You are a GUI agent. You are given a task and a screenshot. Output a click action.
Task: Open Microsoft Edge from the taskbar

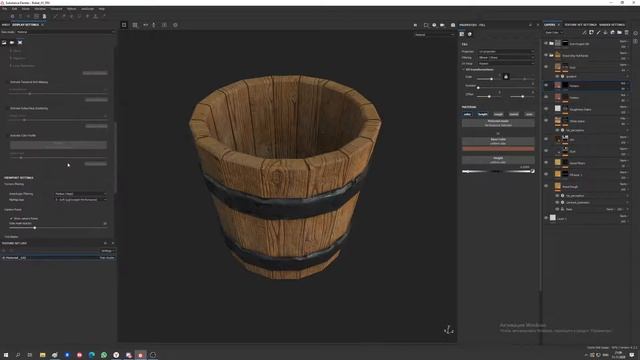(91, 355)
